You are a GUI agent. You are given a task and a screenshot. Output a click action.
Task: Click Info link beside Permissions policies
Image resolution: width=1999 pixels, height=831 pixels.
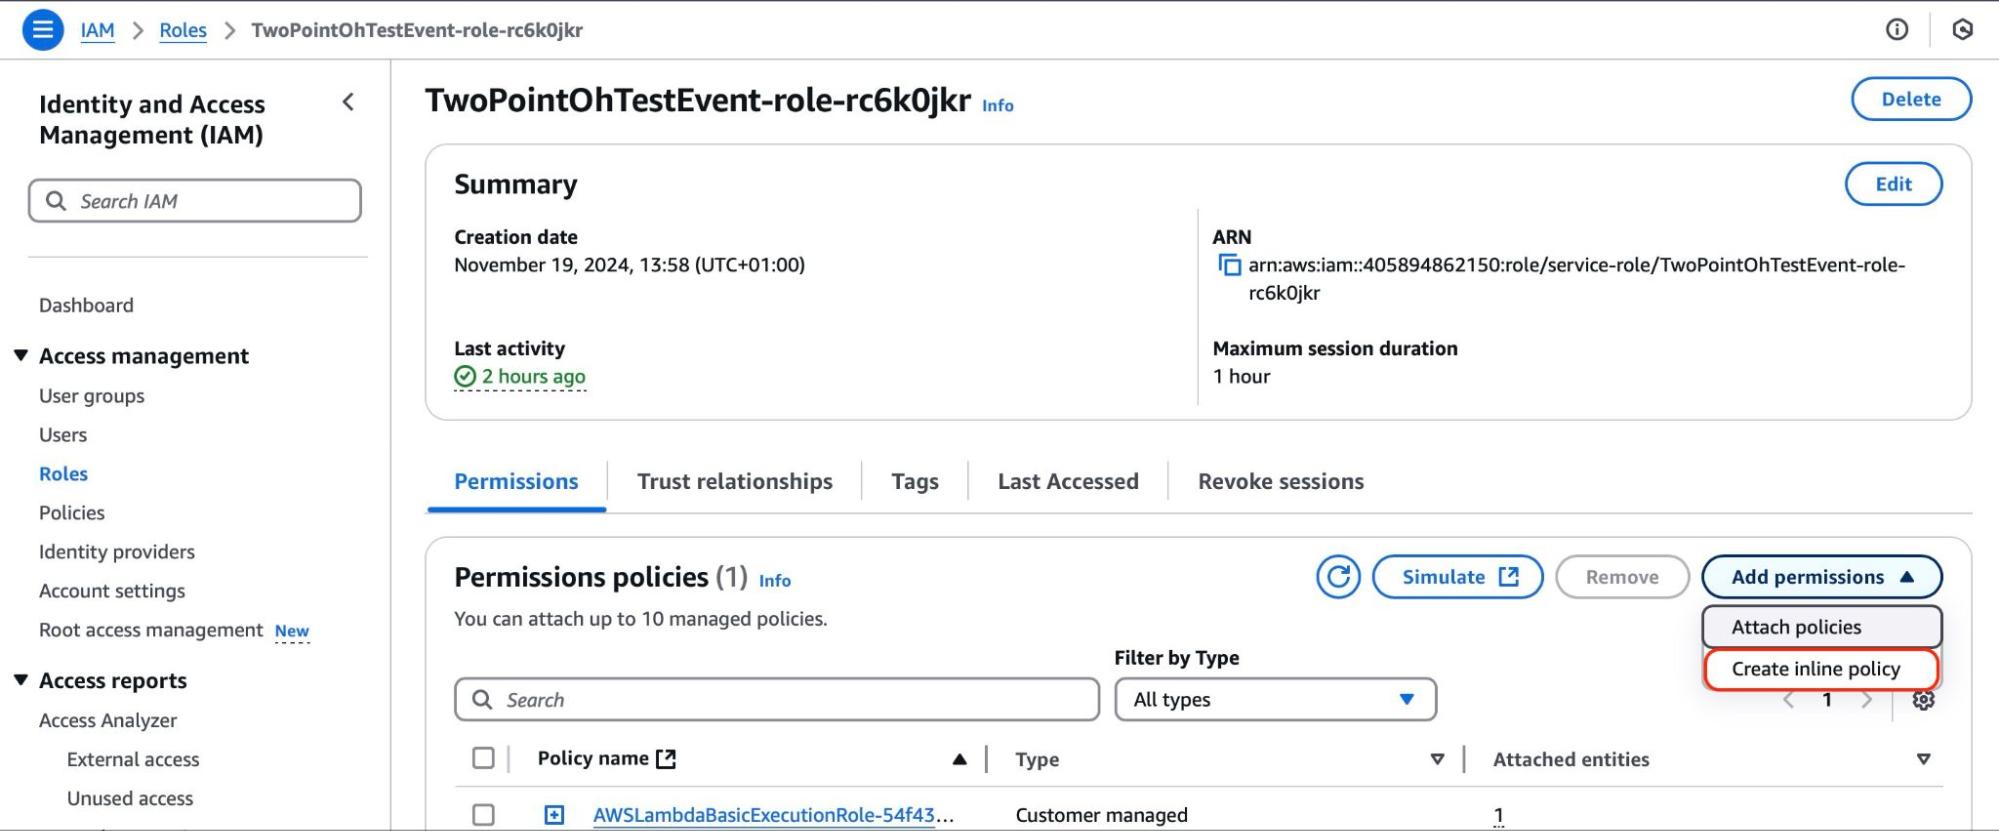(774, 581)
